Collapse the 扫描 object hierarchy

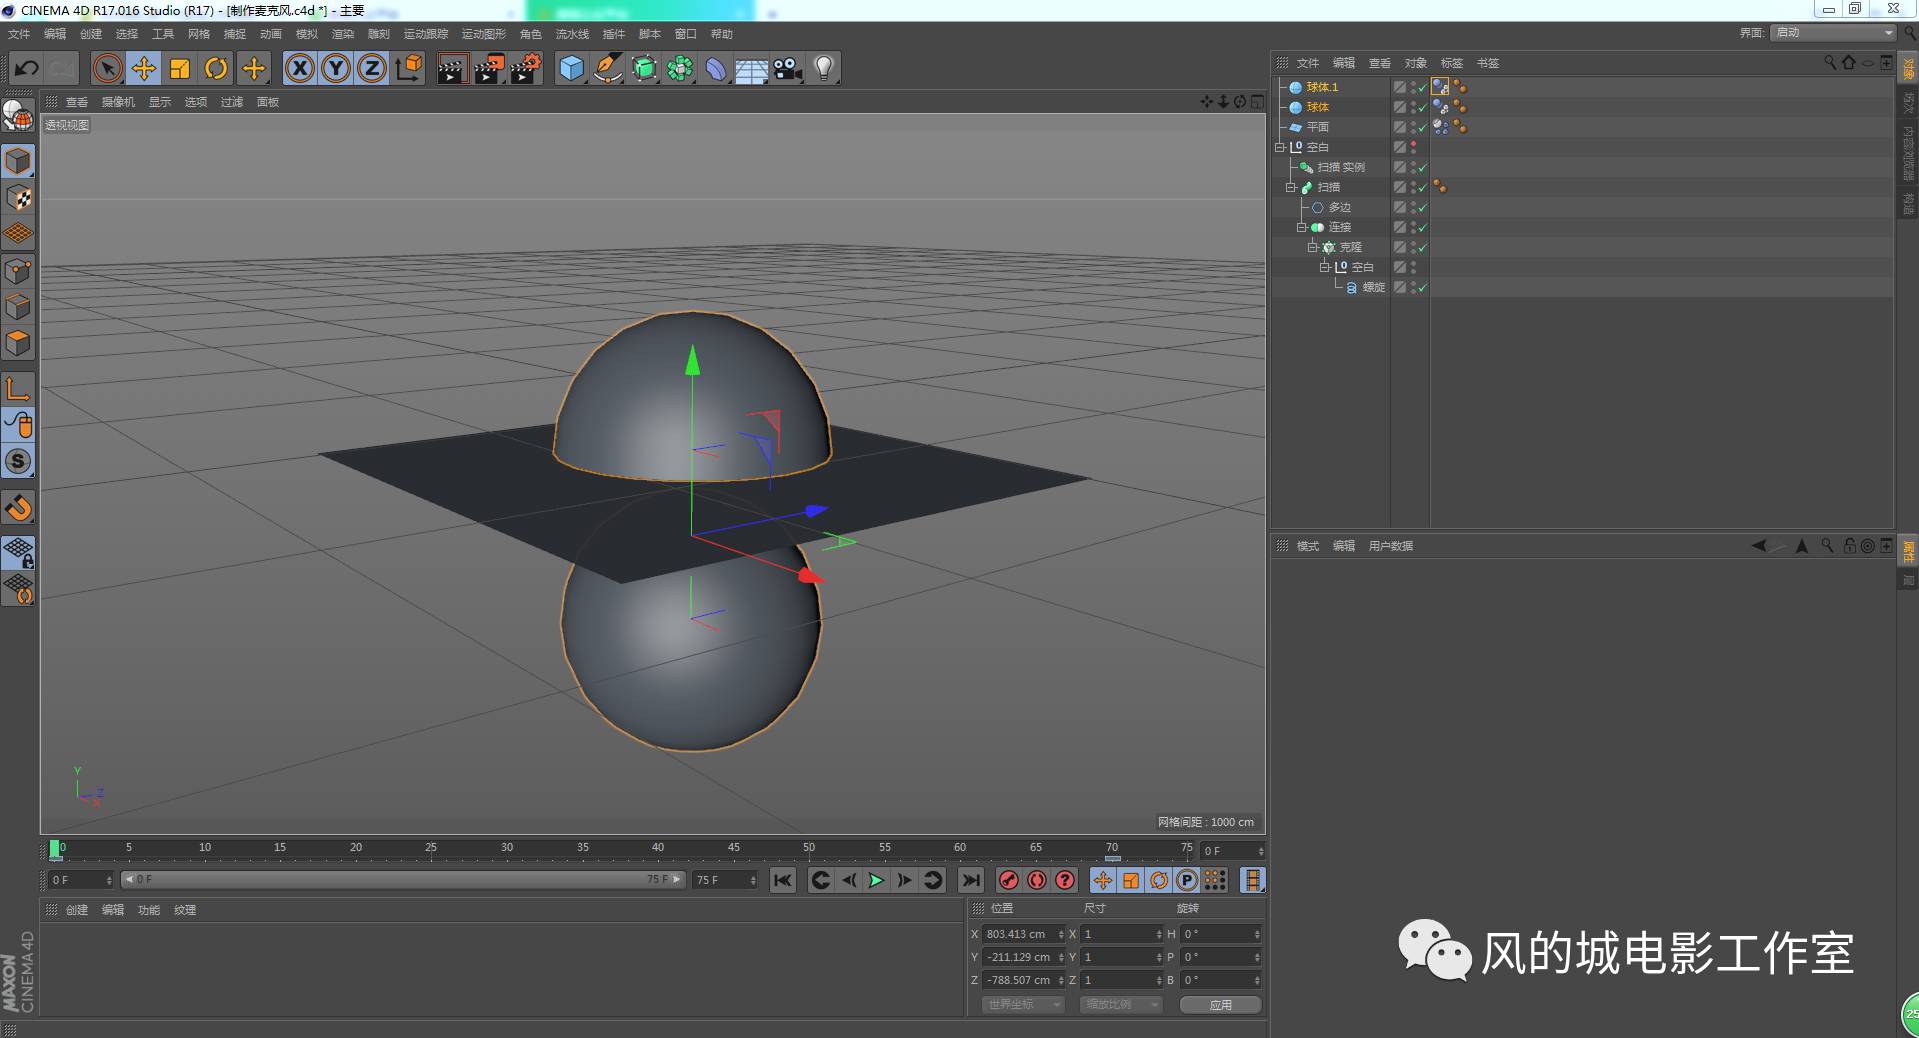(1290, 187)
